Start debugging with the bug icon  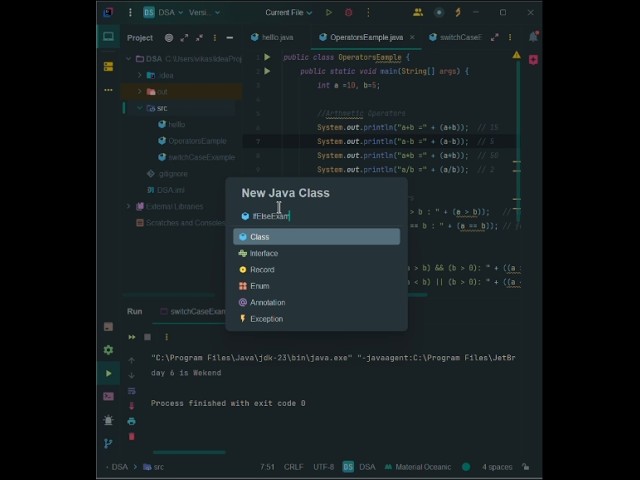coord(349,13)
